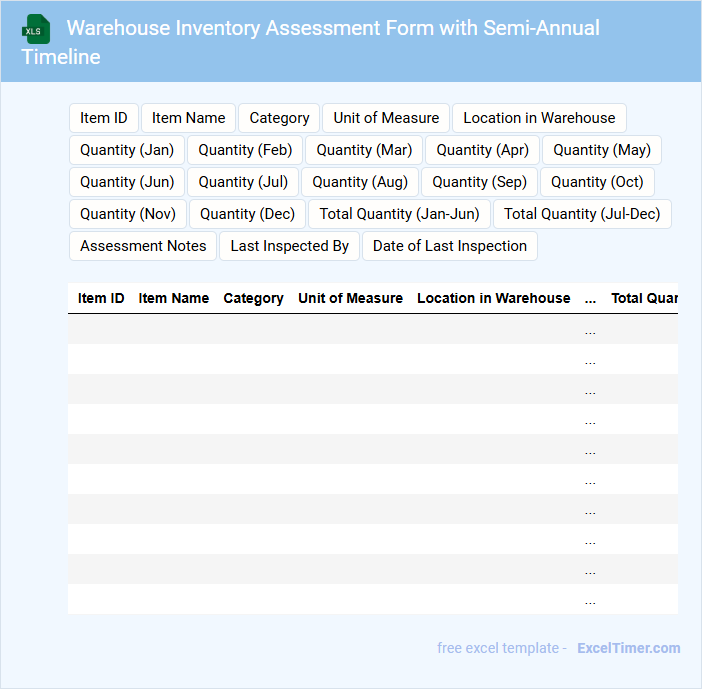Screen dimensions: 702x689
Task: Click the Location in Warehouse tag
Action: pyautogui.click(x=539, y=118)
